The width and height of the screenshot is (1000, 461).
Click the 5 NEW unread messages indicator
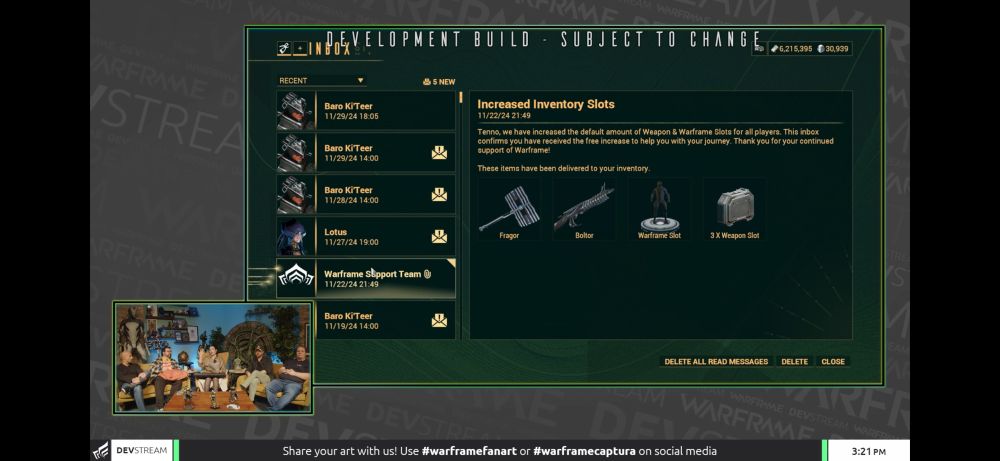pyautogui.click(x=439, y=82)
